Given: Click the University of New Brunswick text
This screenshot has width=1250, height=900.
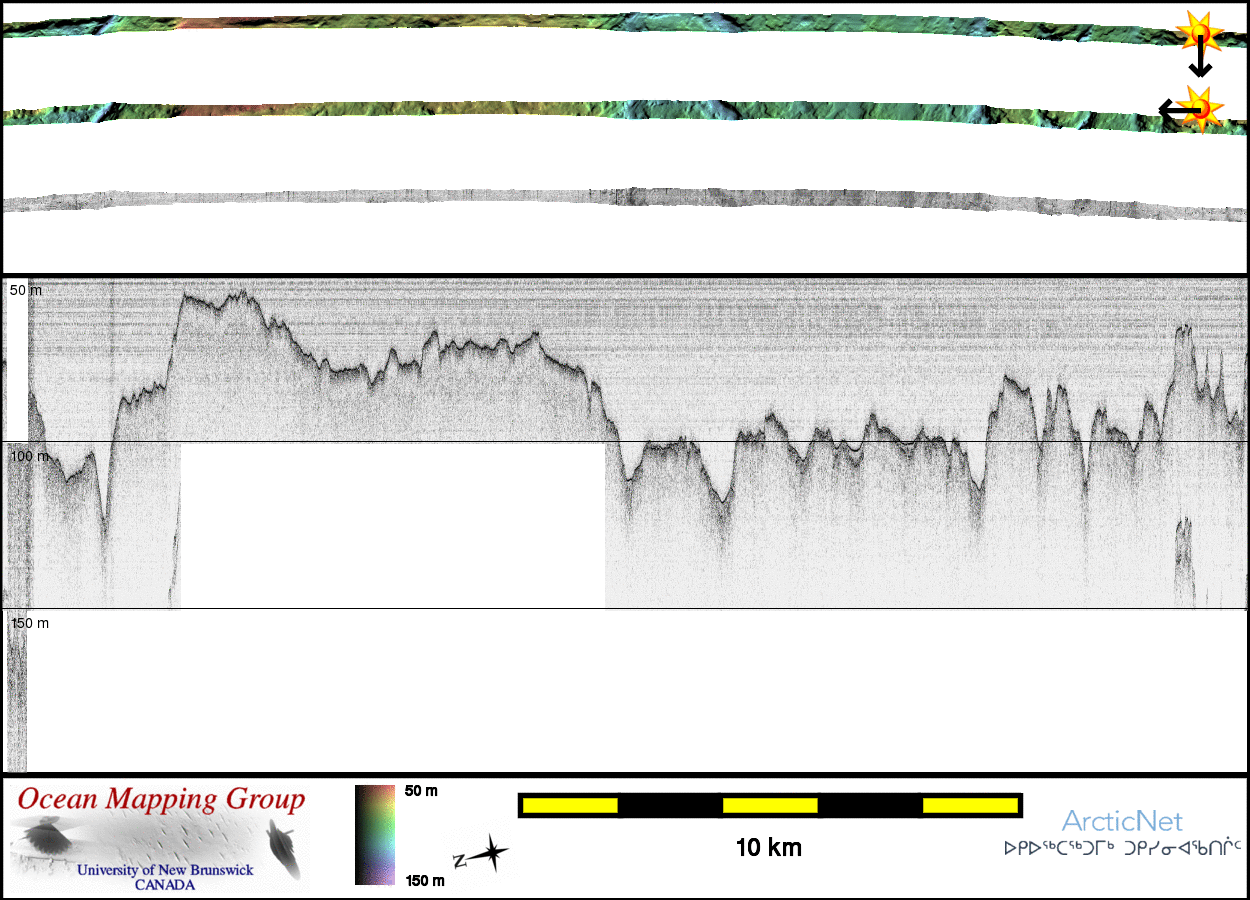Looking at the screenshot, I should click(x=165, y=870).
